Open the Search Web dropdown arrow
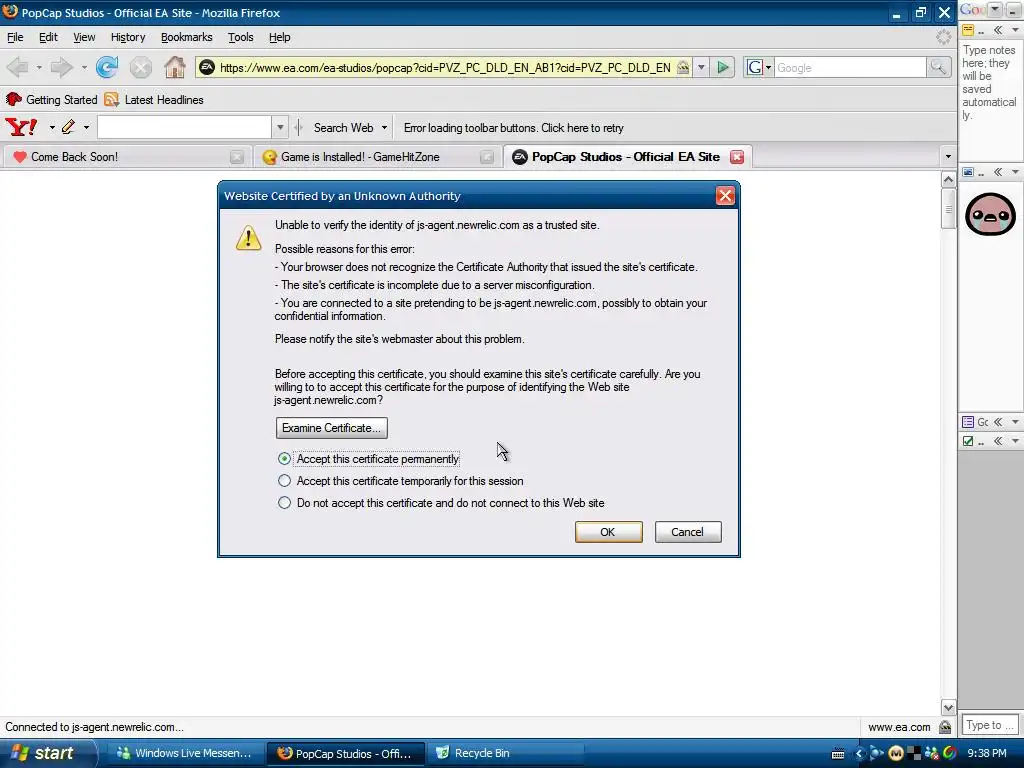 point(384,127)
